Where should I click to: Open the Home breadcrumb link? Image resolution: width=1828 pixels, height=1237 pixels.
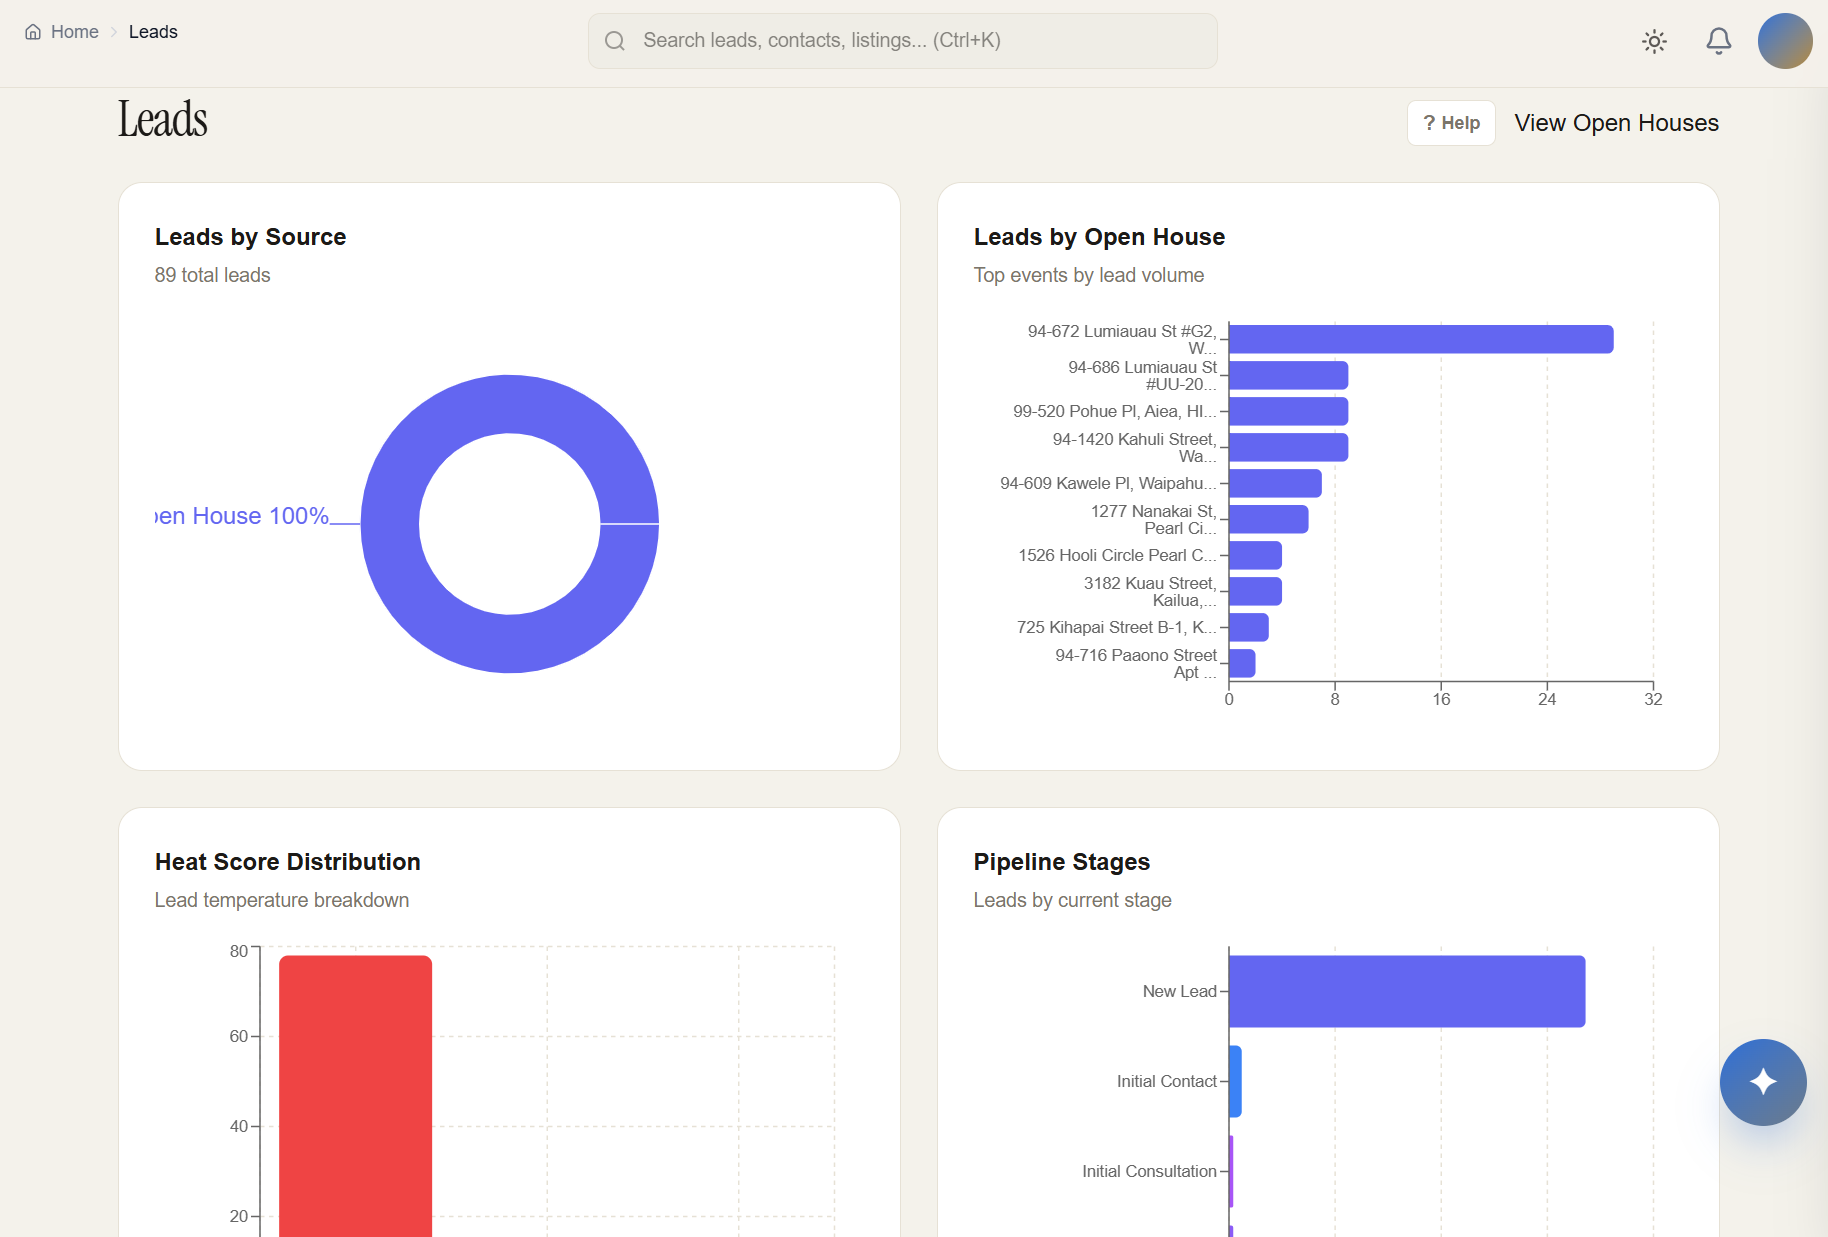(74, 32)
